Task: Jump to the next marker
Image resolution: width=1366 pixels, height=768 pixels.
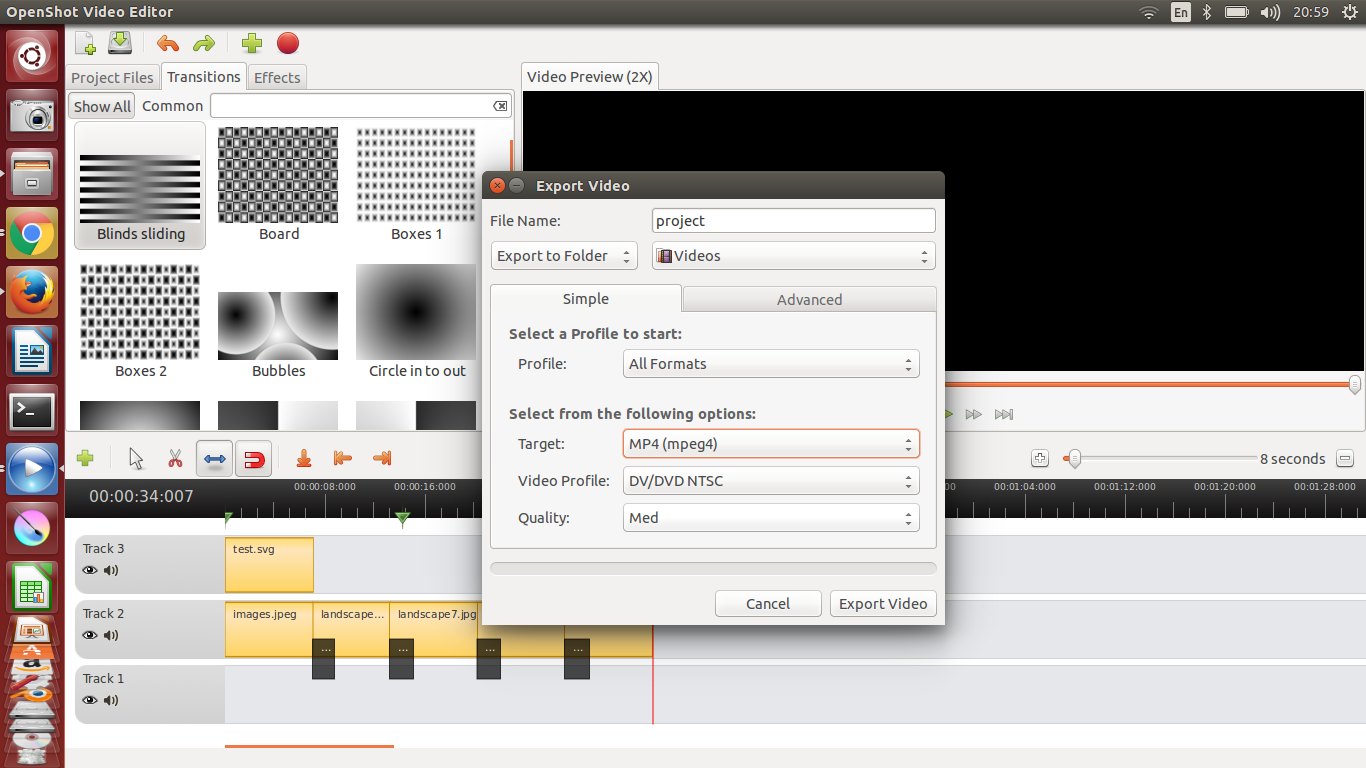Action: (x=381, y=458)
